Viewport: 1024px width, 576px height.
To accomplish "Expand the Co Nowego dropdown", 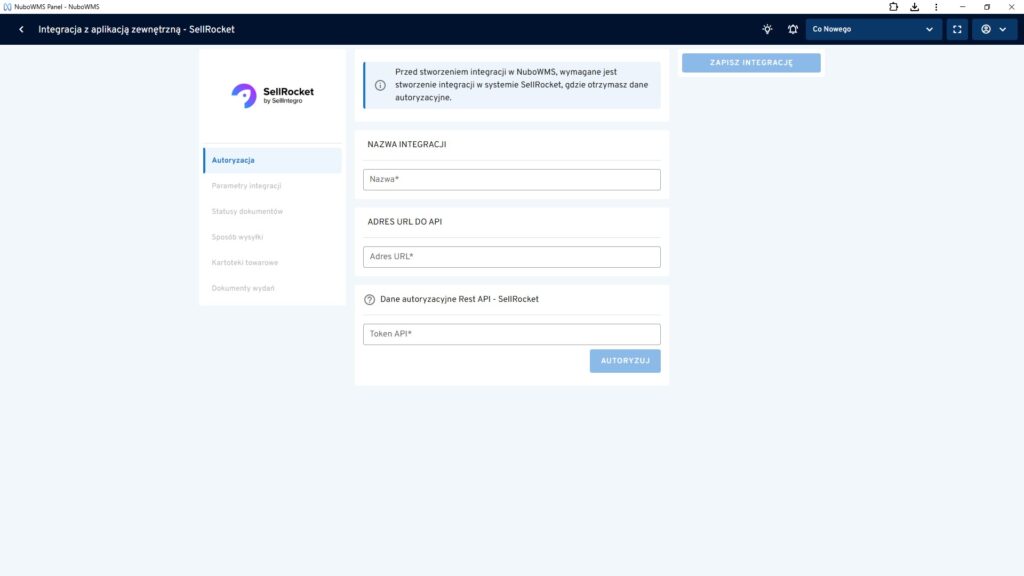I will point(873,29).
